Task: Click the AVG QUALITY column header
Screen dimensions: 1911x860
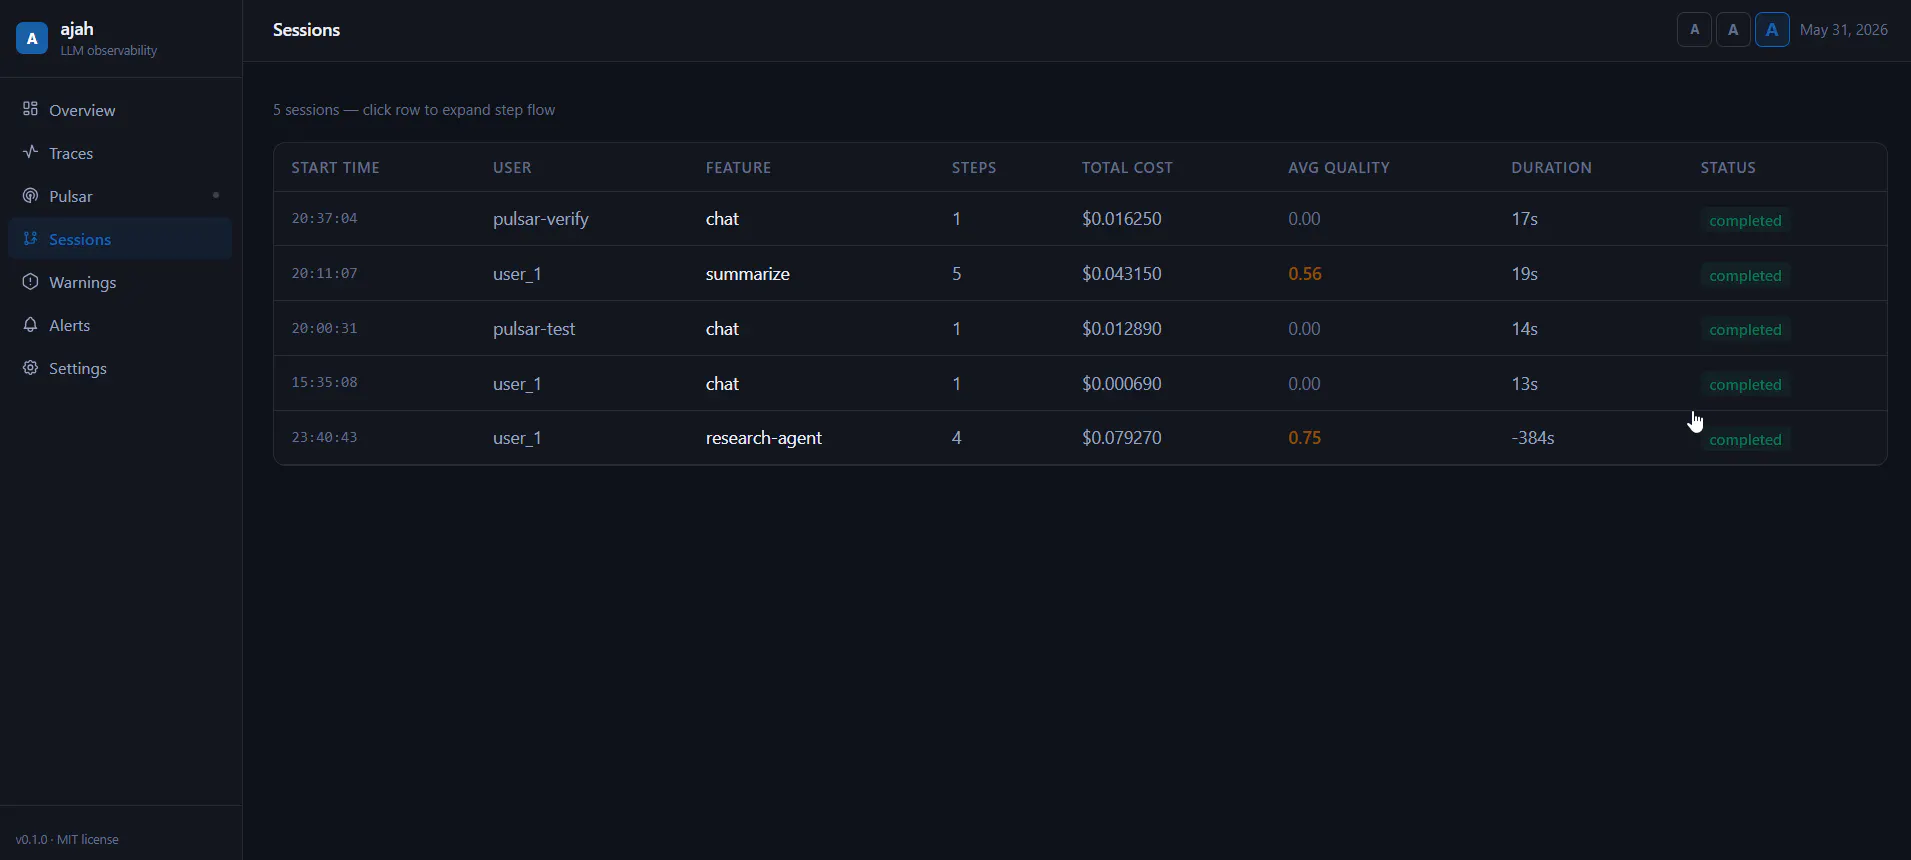Action: (x=1339, y=168)
